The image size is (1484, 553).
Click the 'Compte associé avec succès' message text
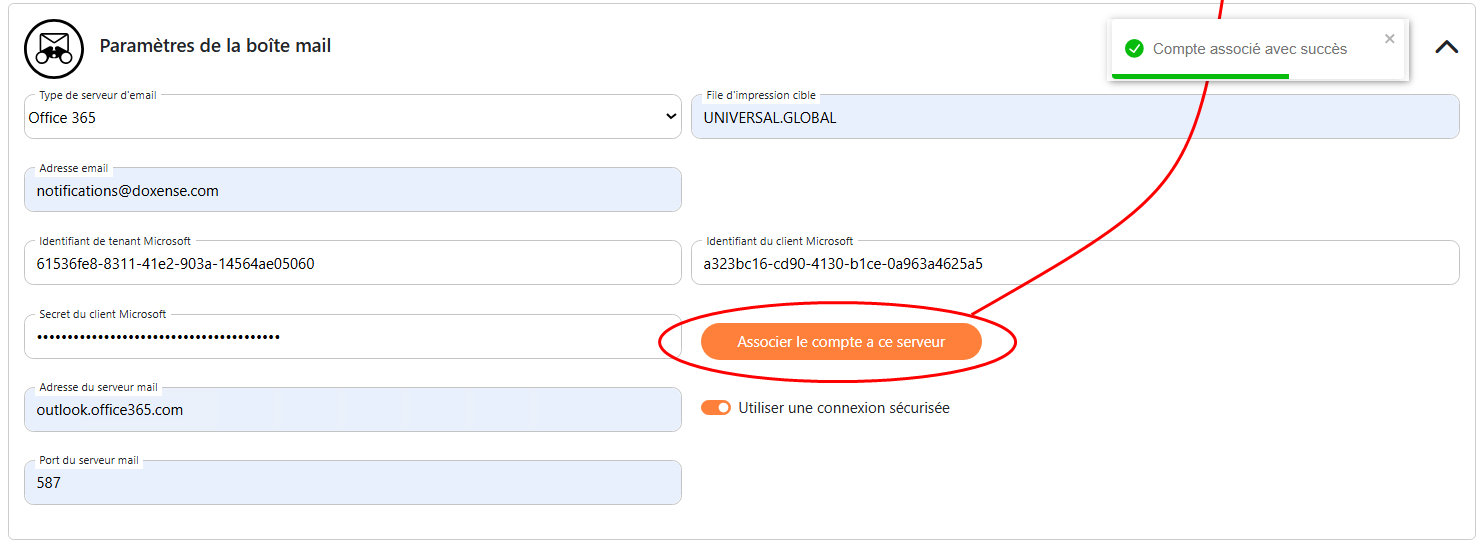coord(1249,49)
